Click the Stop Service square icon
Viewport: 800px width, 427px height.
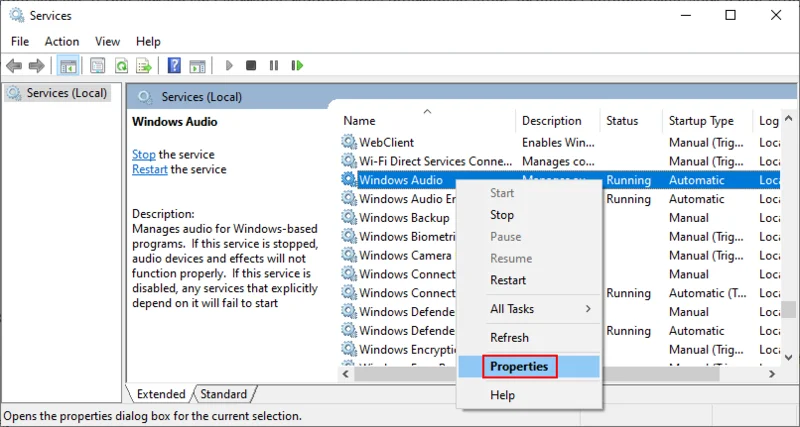pos(251,65)
